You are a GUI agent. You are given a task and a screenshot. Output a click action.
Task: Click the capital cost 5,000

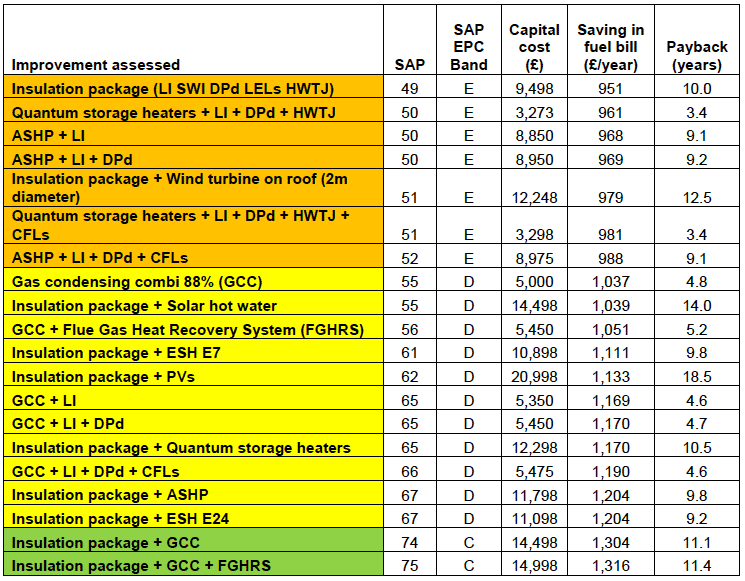pos(535,282)
